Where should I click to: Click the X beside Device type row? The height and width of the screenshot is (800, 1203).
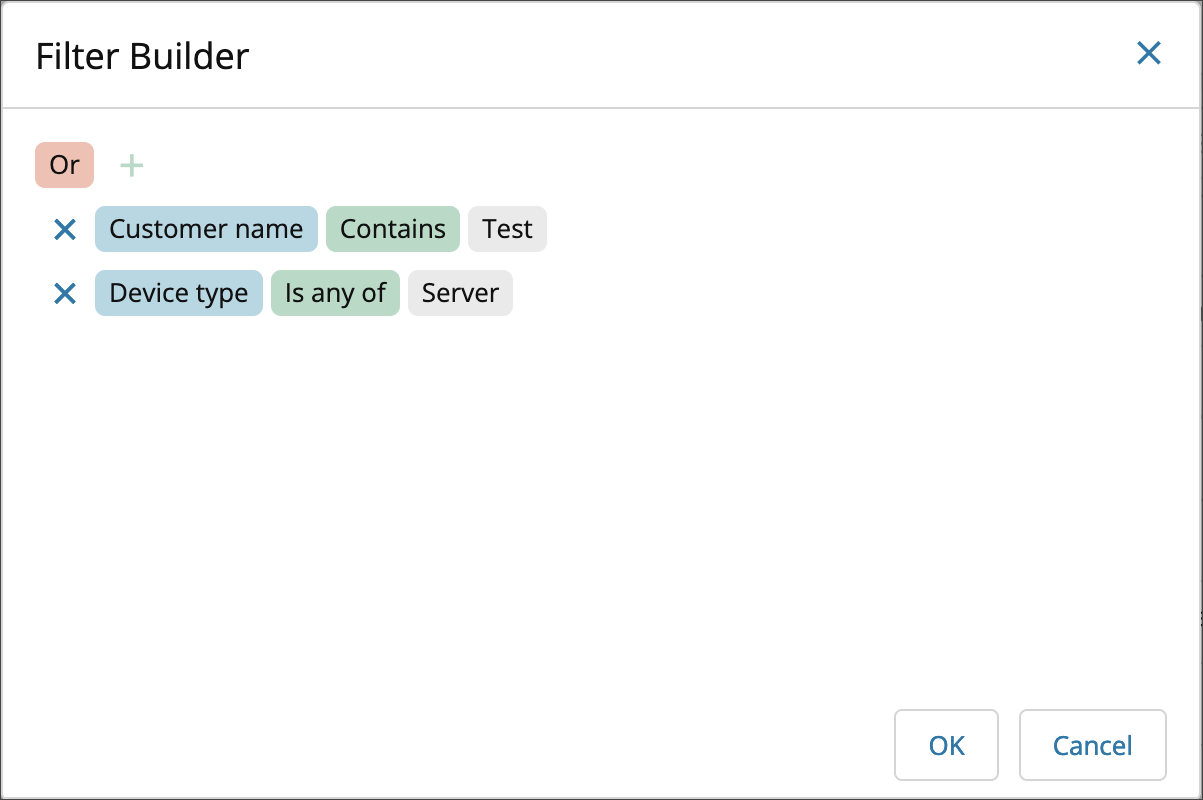click(65, 293)
